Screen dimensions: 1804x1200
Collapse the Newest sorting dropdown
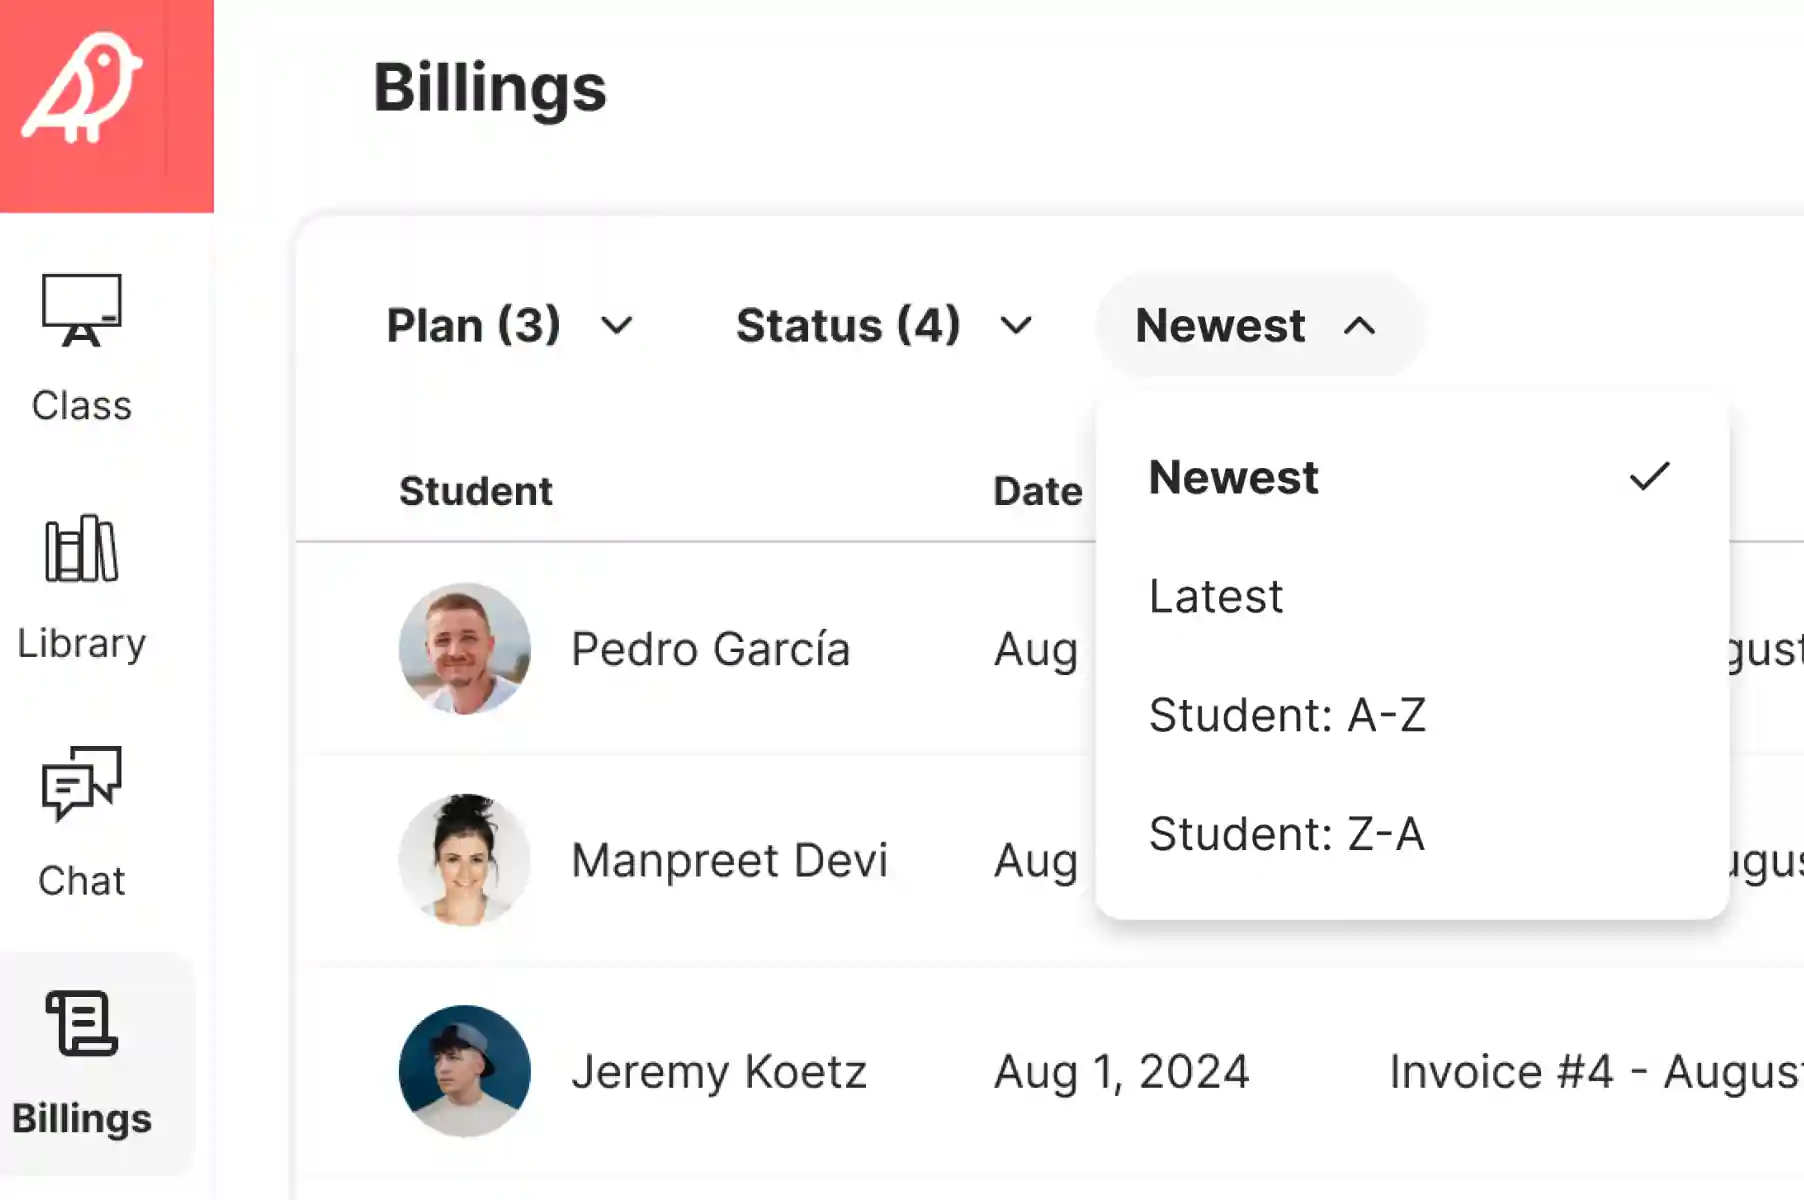click(x=1255, y=325)
